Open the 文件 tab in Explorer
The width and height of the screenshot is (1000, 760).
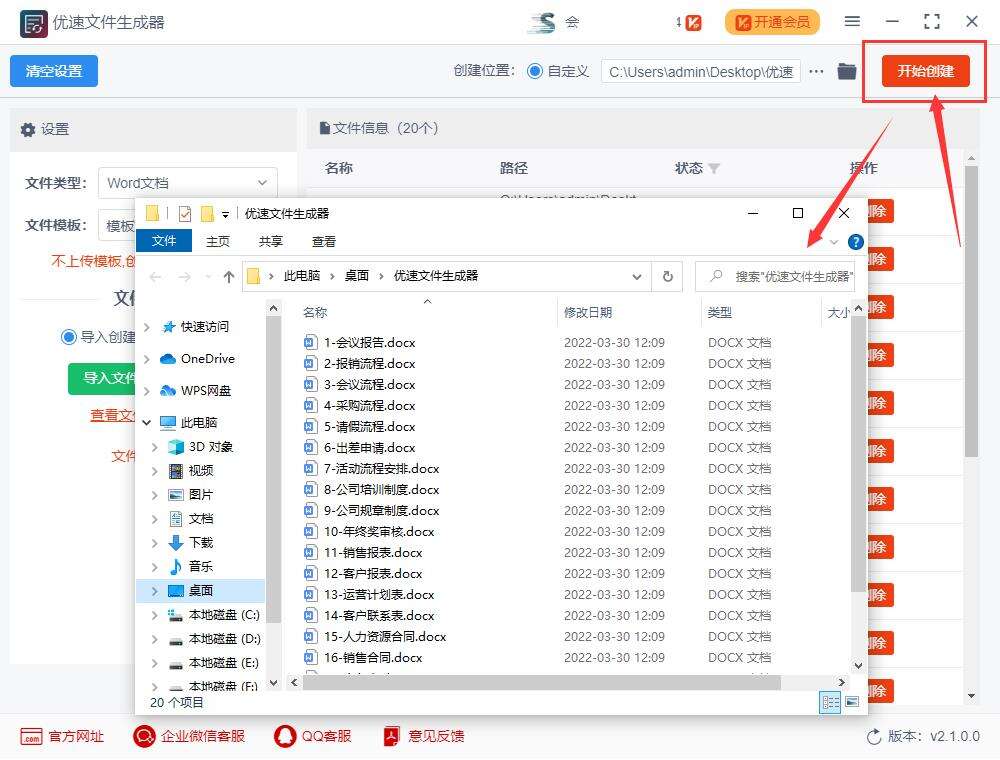pos(164,241)
